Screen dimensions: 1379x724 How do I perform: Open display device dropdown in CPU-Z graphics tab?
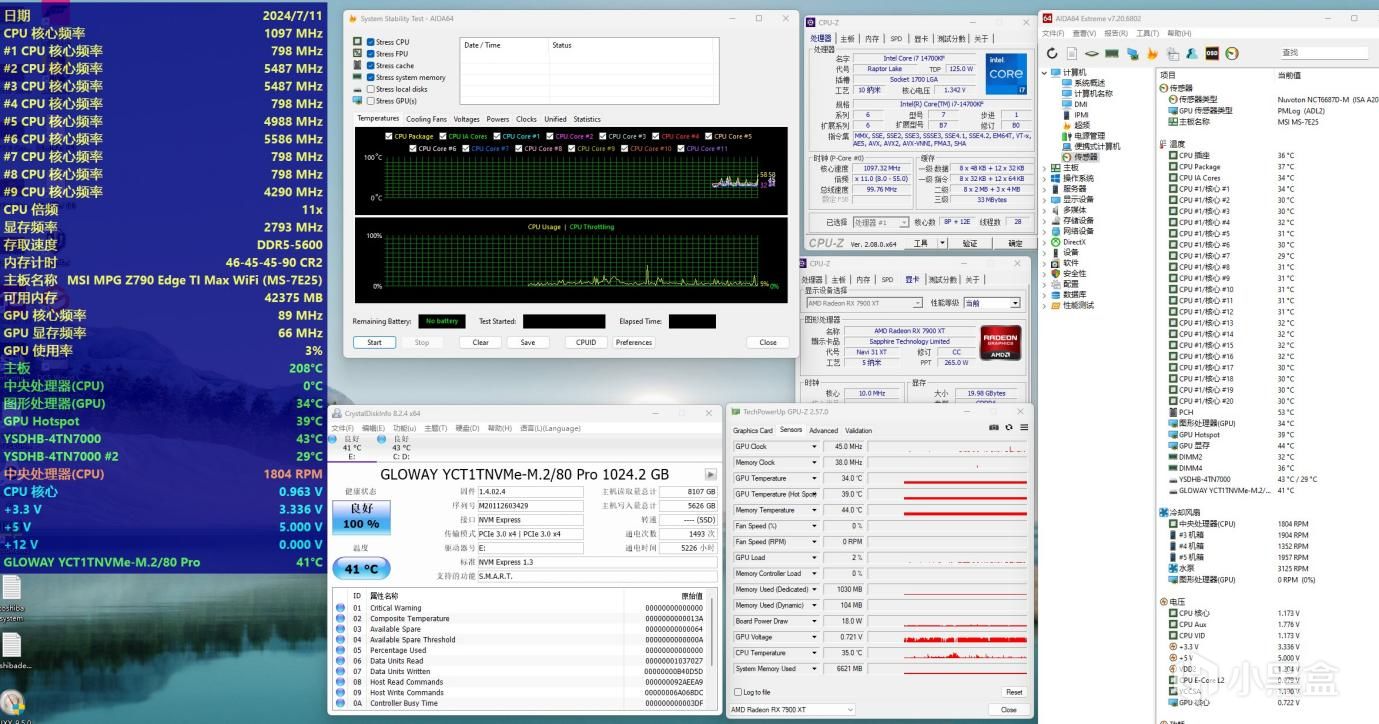[x=864, y=303]
